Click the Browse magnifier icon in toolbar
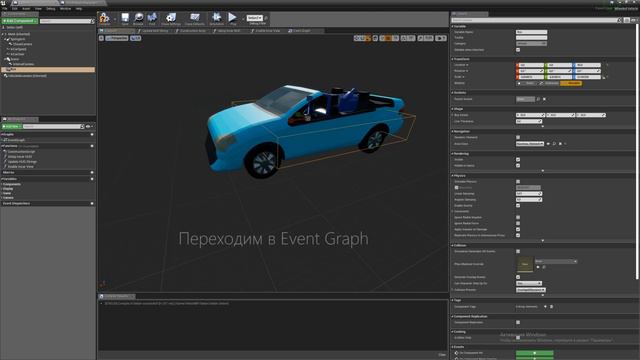Image resolution: width=640 pixels, height=360 pixels. click(138, 18)
